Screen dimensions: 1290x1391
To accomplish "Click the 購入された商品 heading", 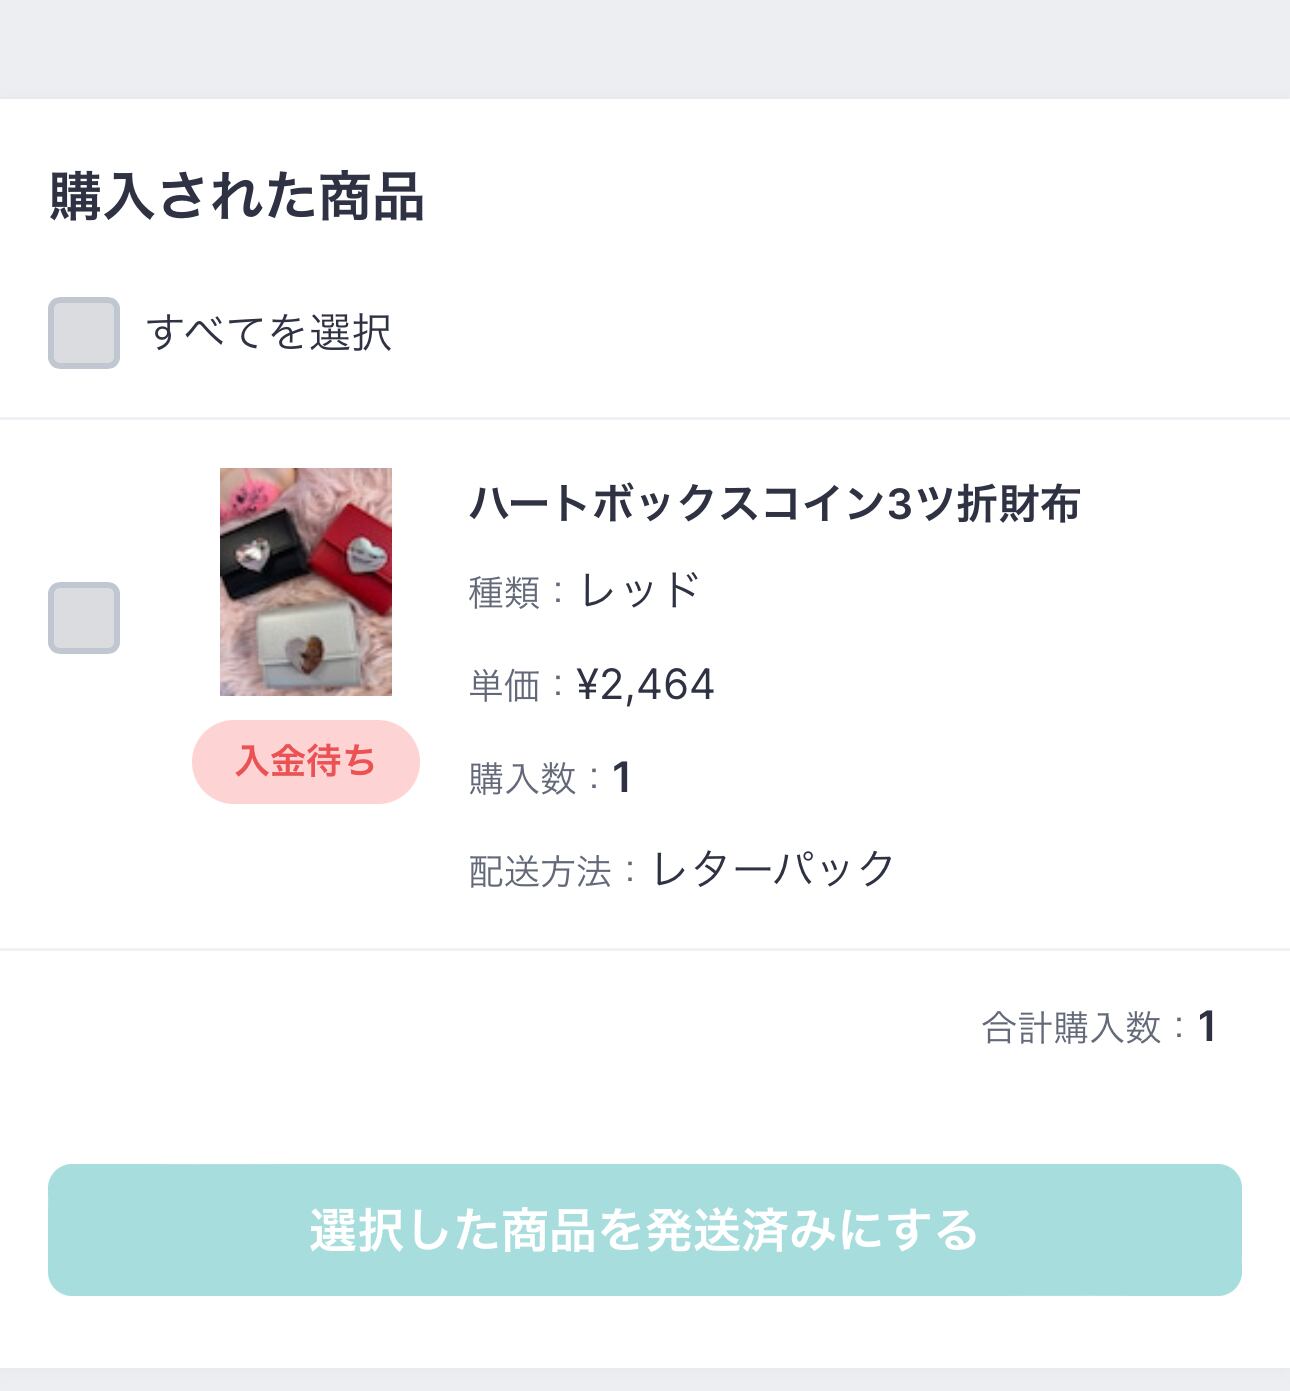I will coord(237,196).
